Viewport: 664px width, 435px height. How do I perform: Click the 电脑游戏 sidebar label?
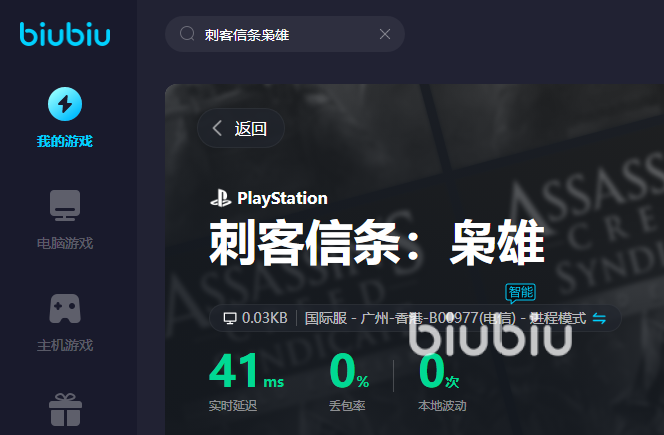(65, 243)
